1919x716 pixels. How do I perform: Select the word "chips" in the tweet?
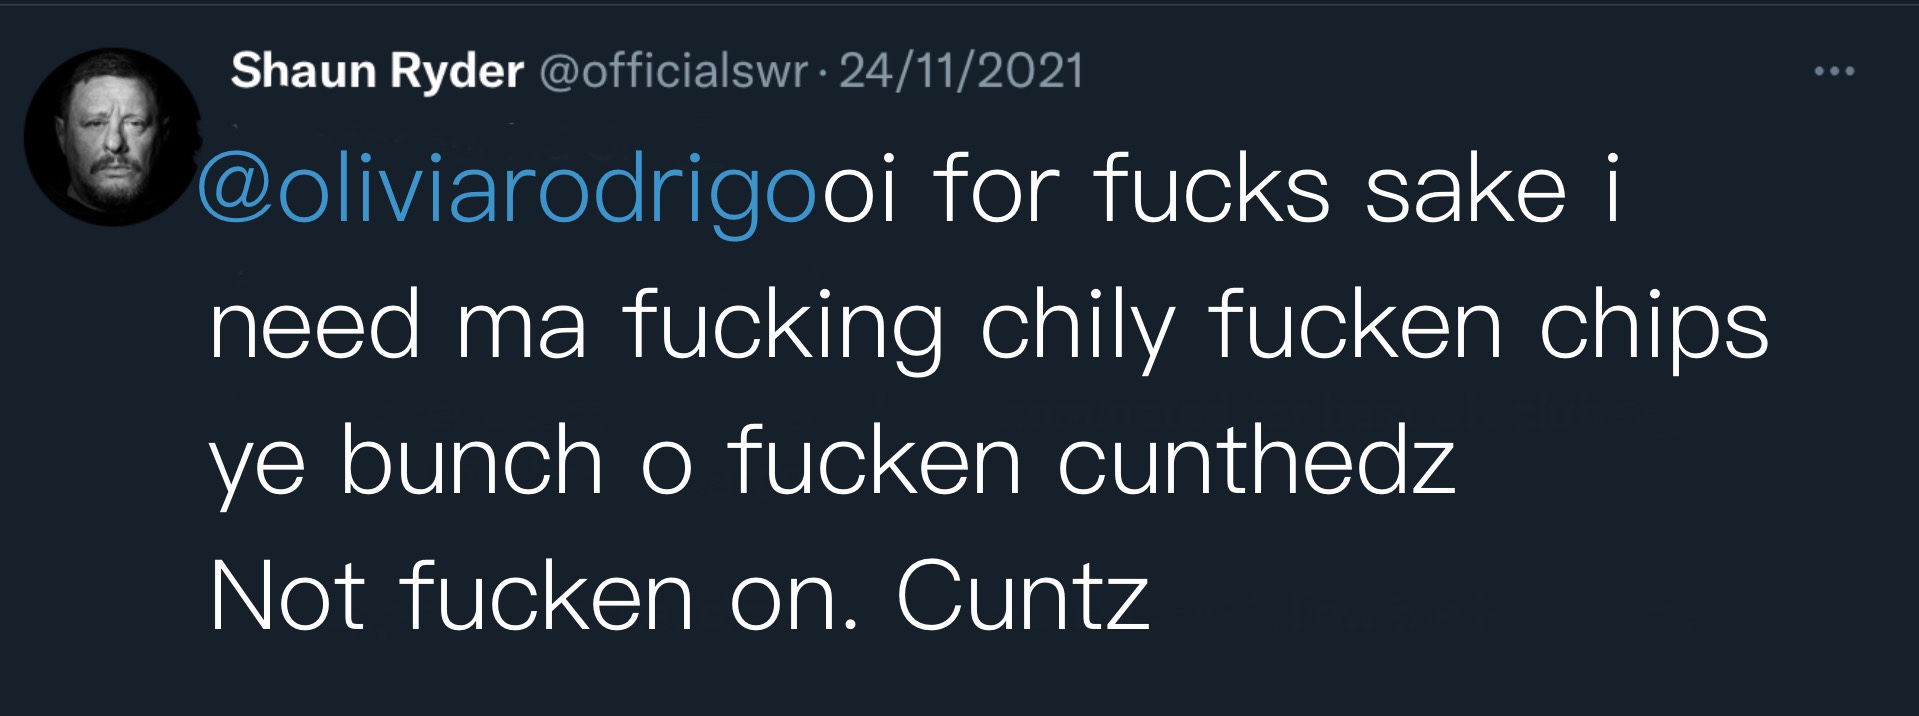pyautogui.click(x=1654, y=330)
